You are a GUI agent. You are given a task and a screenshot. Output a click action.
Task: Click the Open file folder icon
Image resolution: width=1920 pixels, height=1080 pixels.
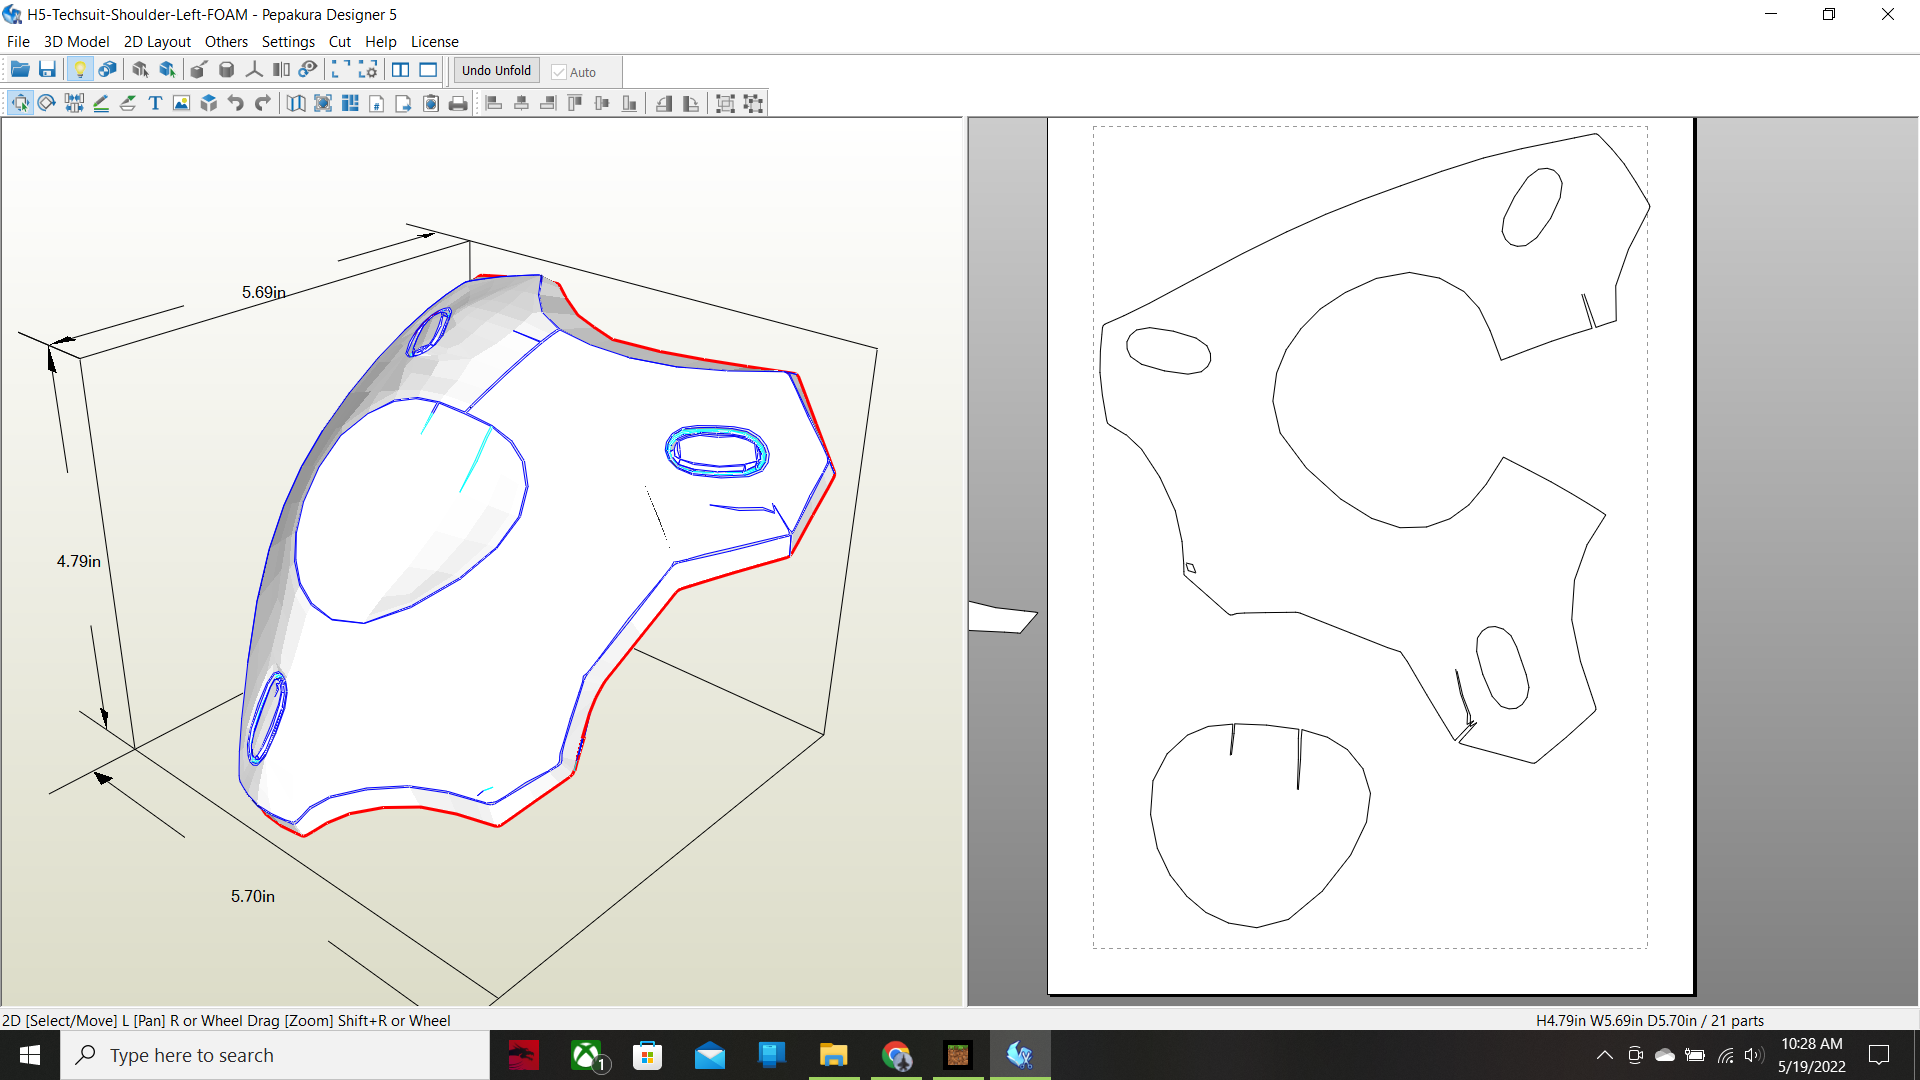[20, 70]
